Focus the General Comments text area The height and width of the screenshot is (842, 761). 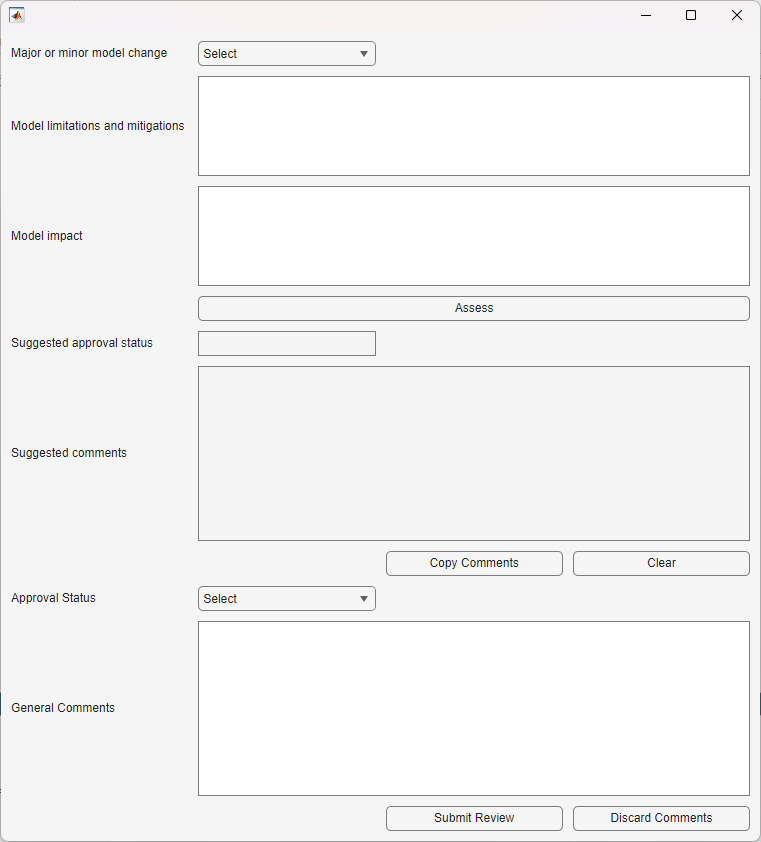pos(473,708)
